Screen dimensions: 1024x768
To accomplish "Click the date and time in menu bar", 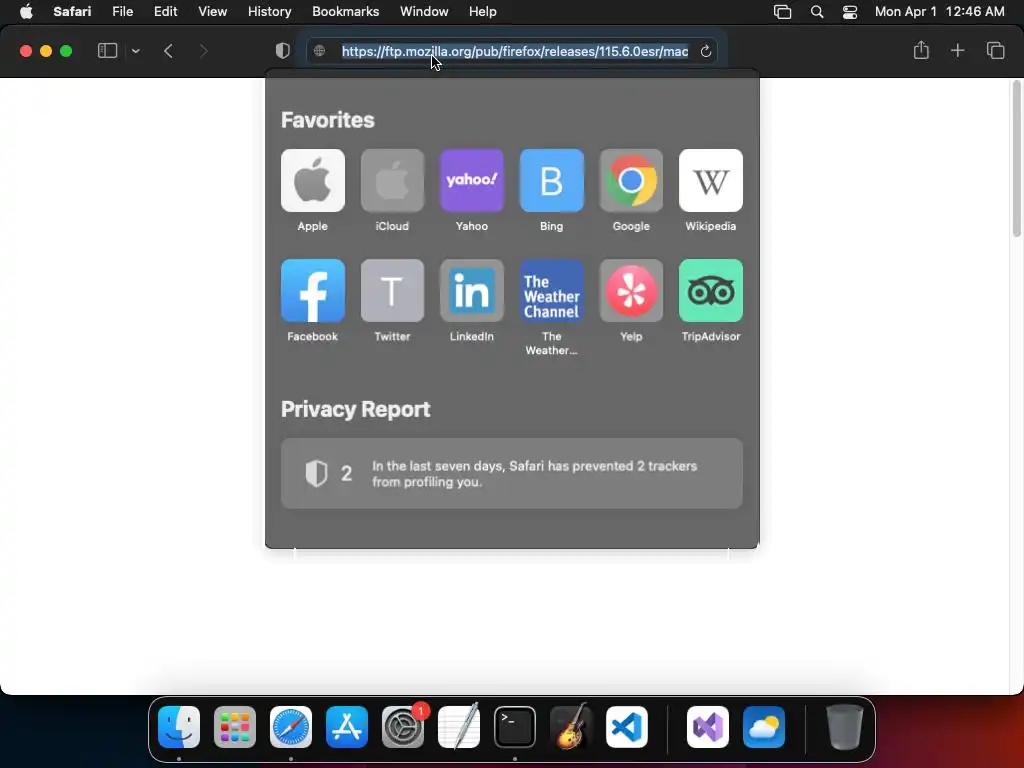I will pos(939,12).
